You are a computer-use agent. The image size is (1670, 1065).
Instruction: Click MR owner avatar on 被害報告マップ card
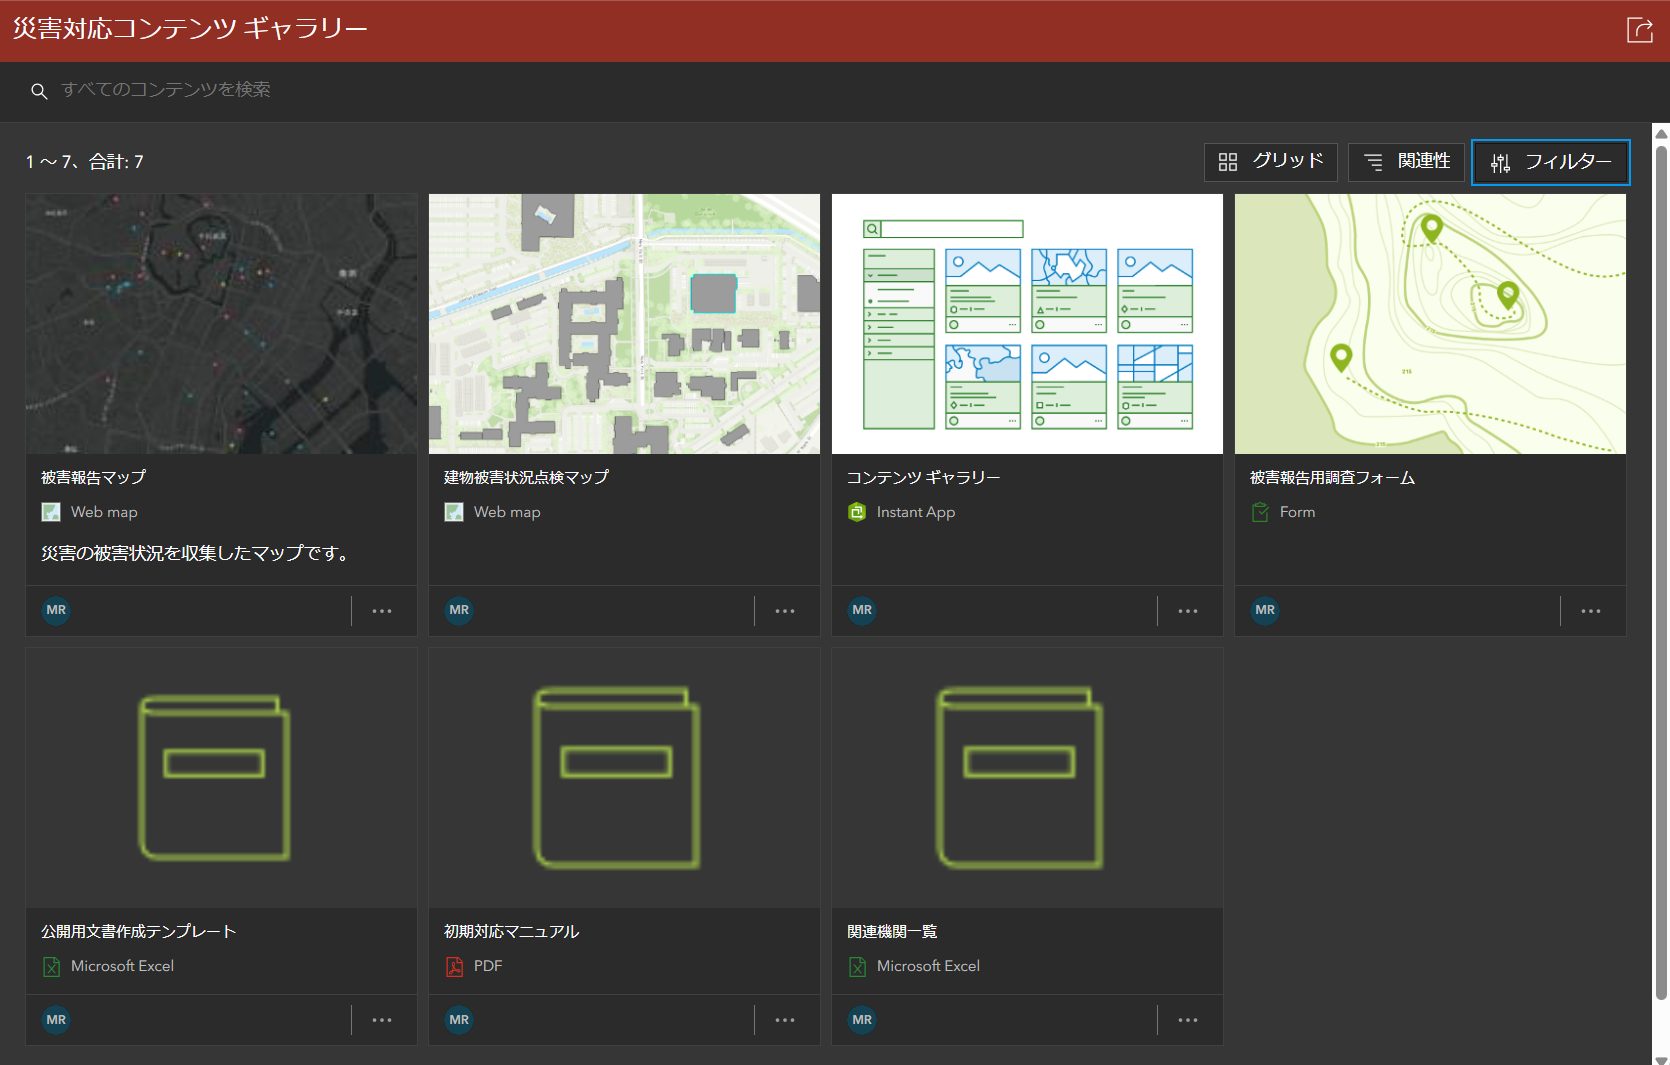pos(56,610)
